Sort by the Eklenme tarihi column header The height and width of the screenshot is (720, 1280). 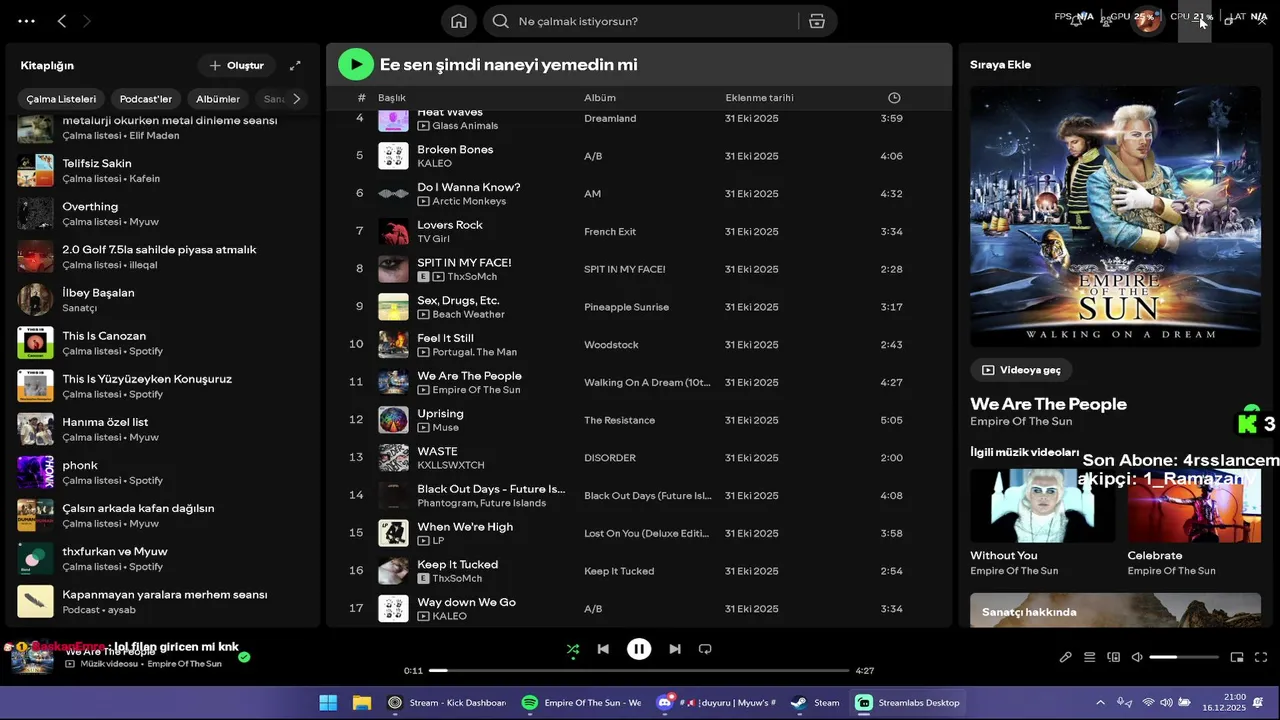(759, 98)
